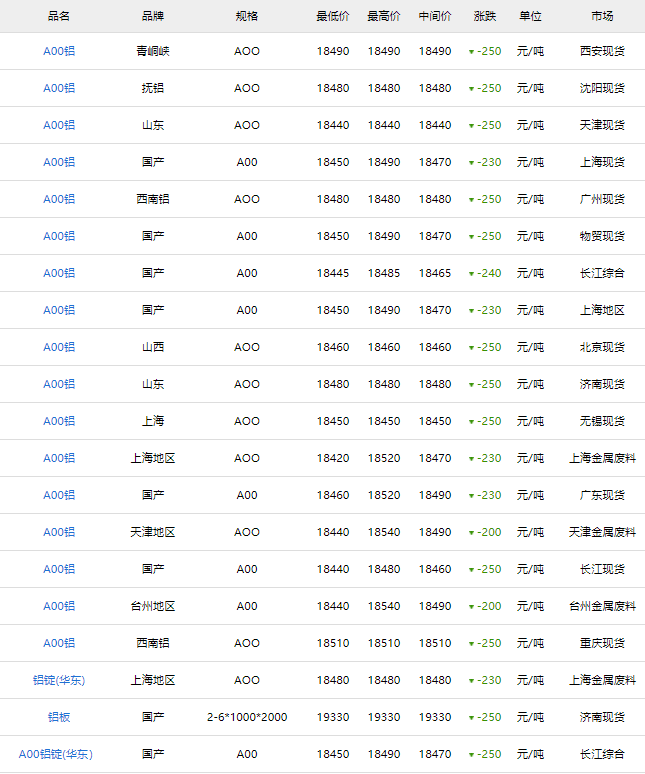This screenshot has width=645, height=774.
Task: Click the green triangle in the 广州现货 row
Action: pos(471,200)
